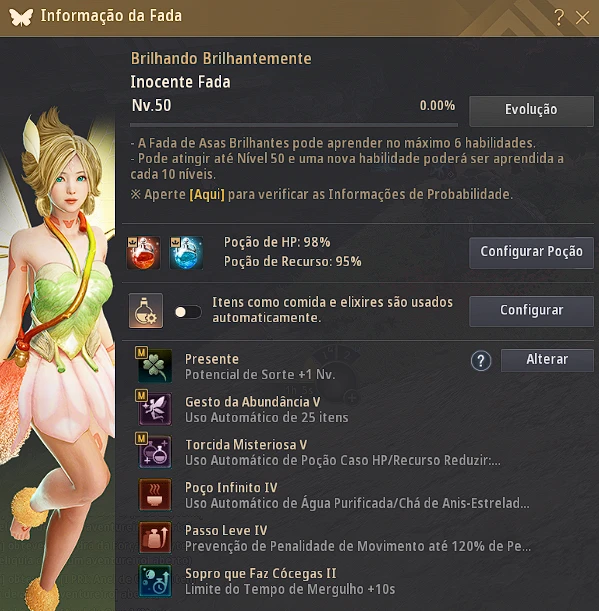Open the help question mark in title bar
The height and width of the screenshot is (611, 599).
click(558, 17)
